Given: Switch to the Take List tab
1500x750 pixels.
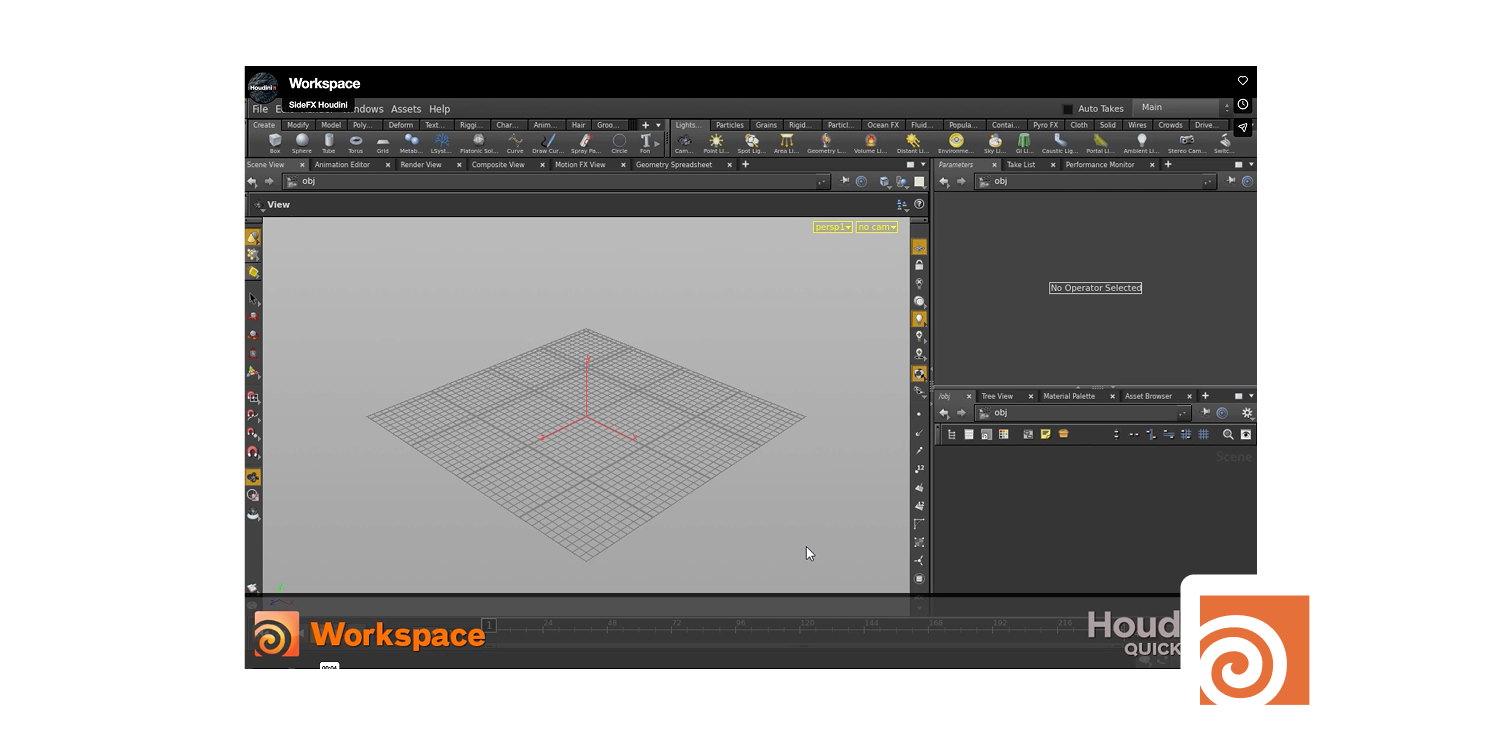Looking at the screenshot, I should 1021,164.
